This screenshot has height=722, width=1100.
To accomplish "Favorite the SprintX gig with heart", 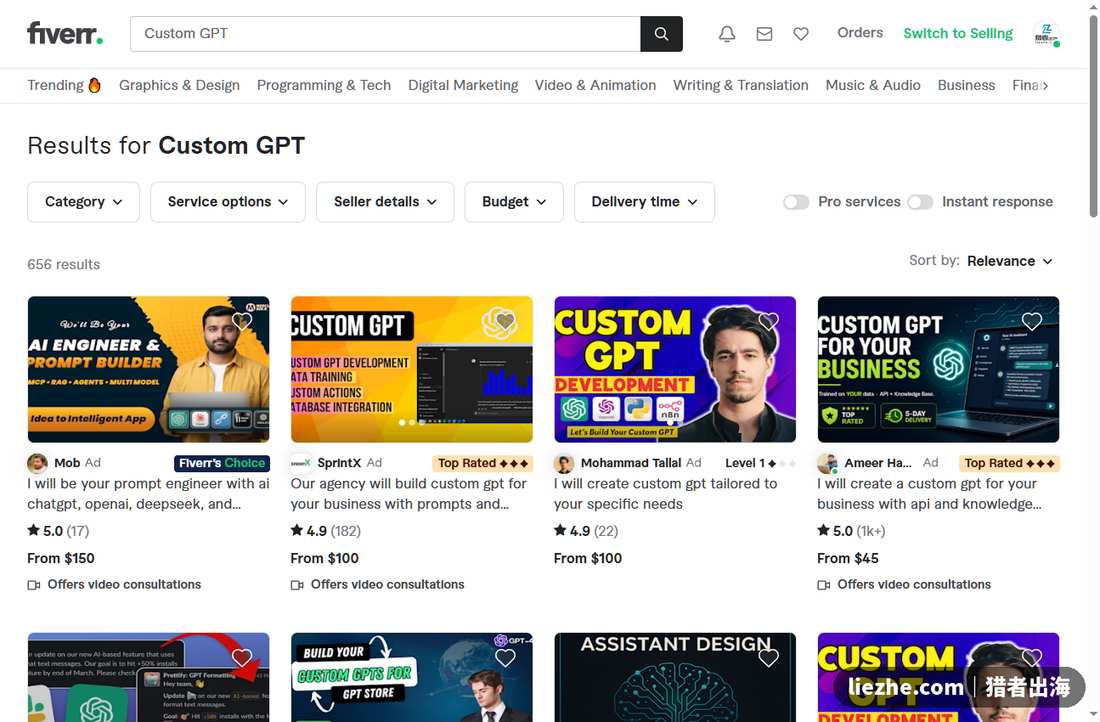I will (505, 321).
